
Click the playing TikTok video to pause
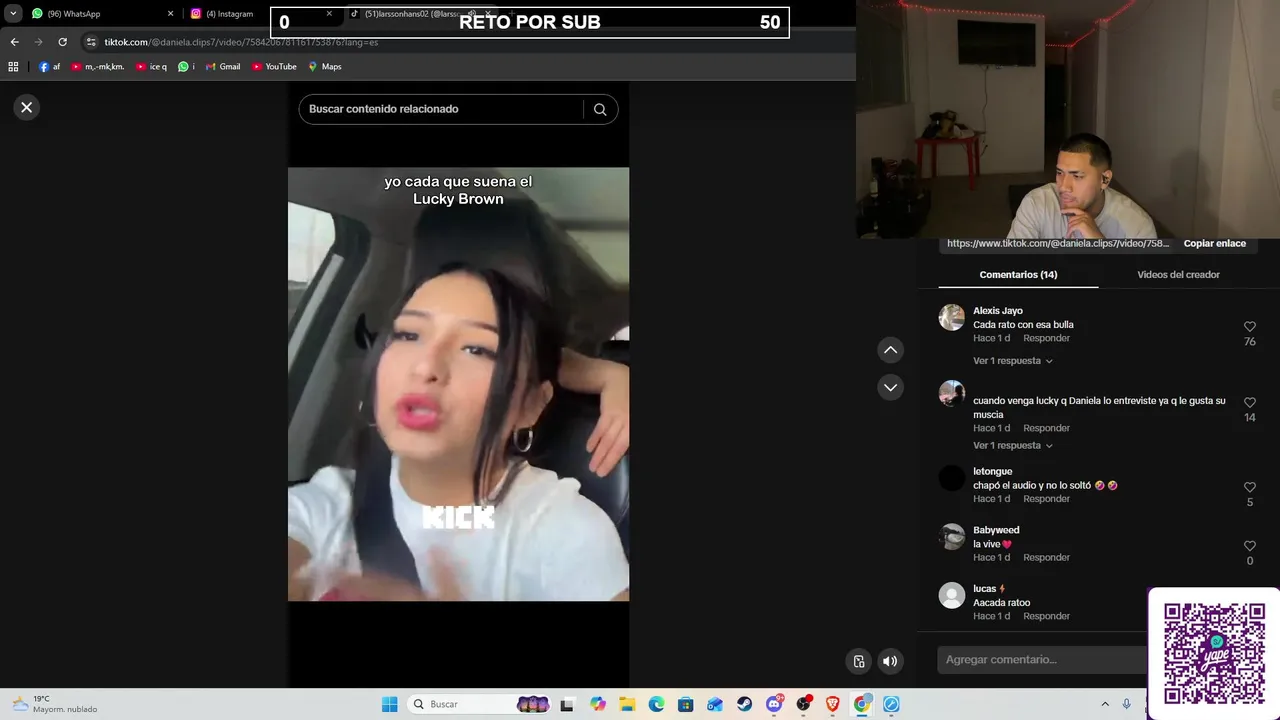coord(458,384)
